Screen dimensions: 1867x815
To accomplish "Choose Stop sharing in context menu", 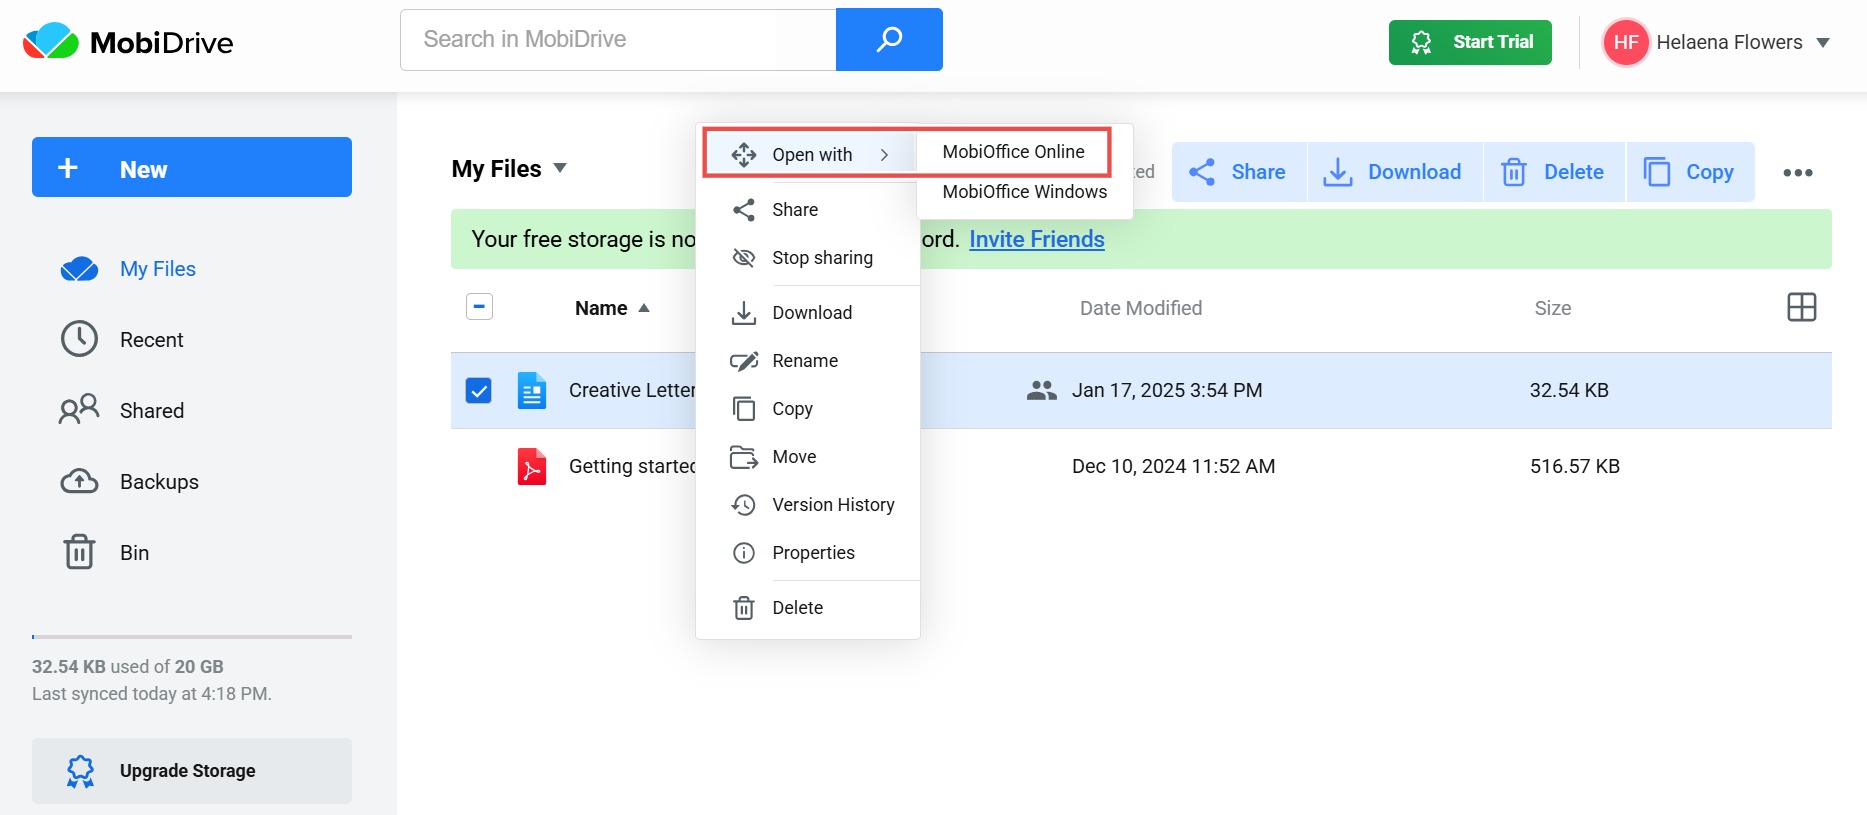I will [x=821, y=258].
